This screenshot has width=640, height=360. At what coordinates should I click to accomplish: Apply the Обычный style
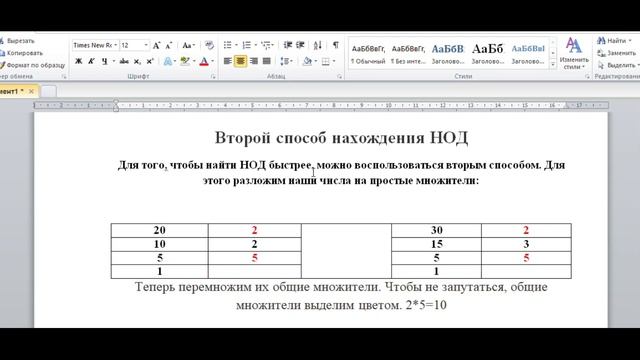click(x=368, y=54)
